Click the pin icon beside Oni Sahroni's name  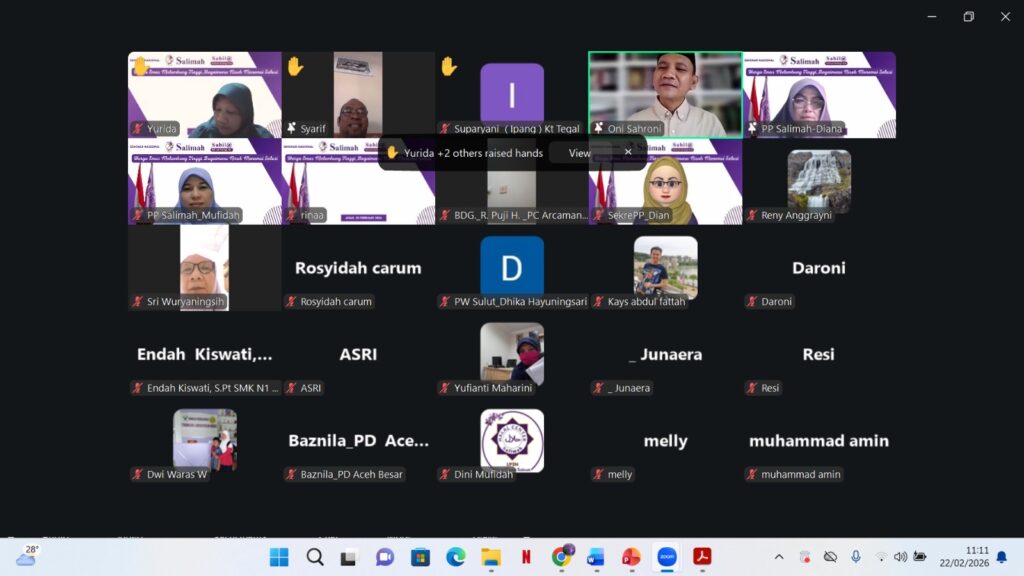(598, 129)
